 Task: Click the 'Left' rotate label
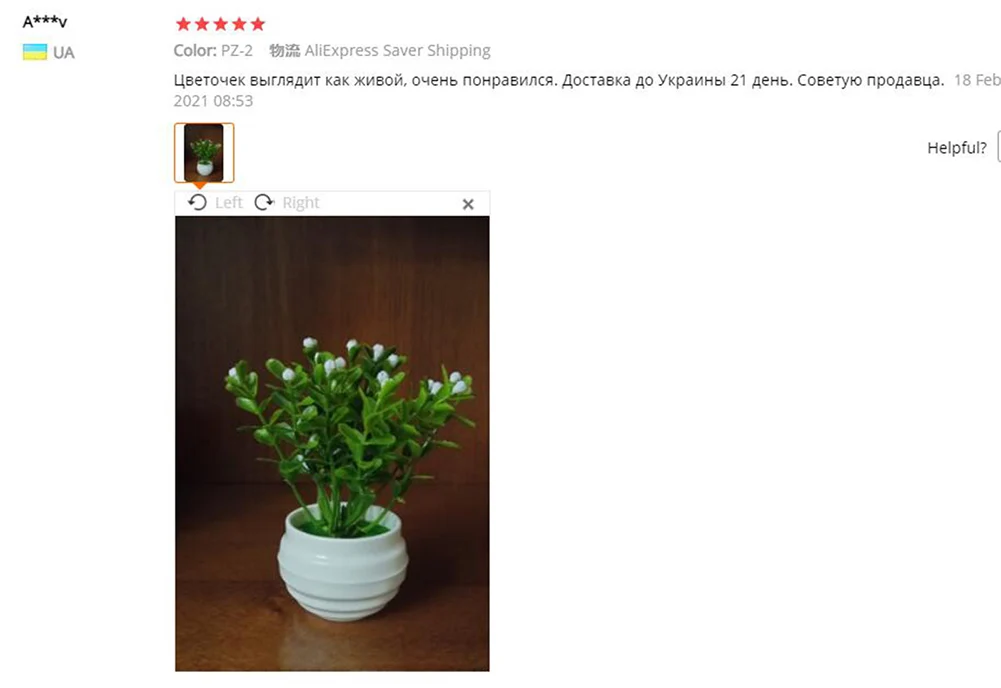229,203
